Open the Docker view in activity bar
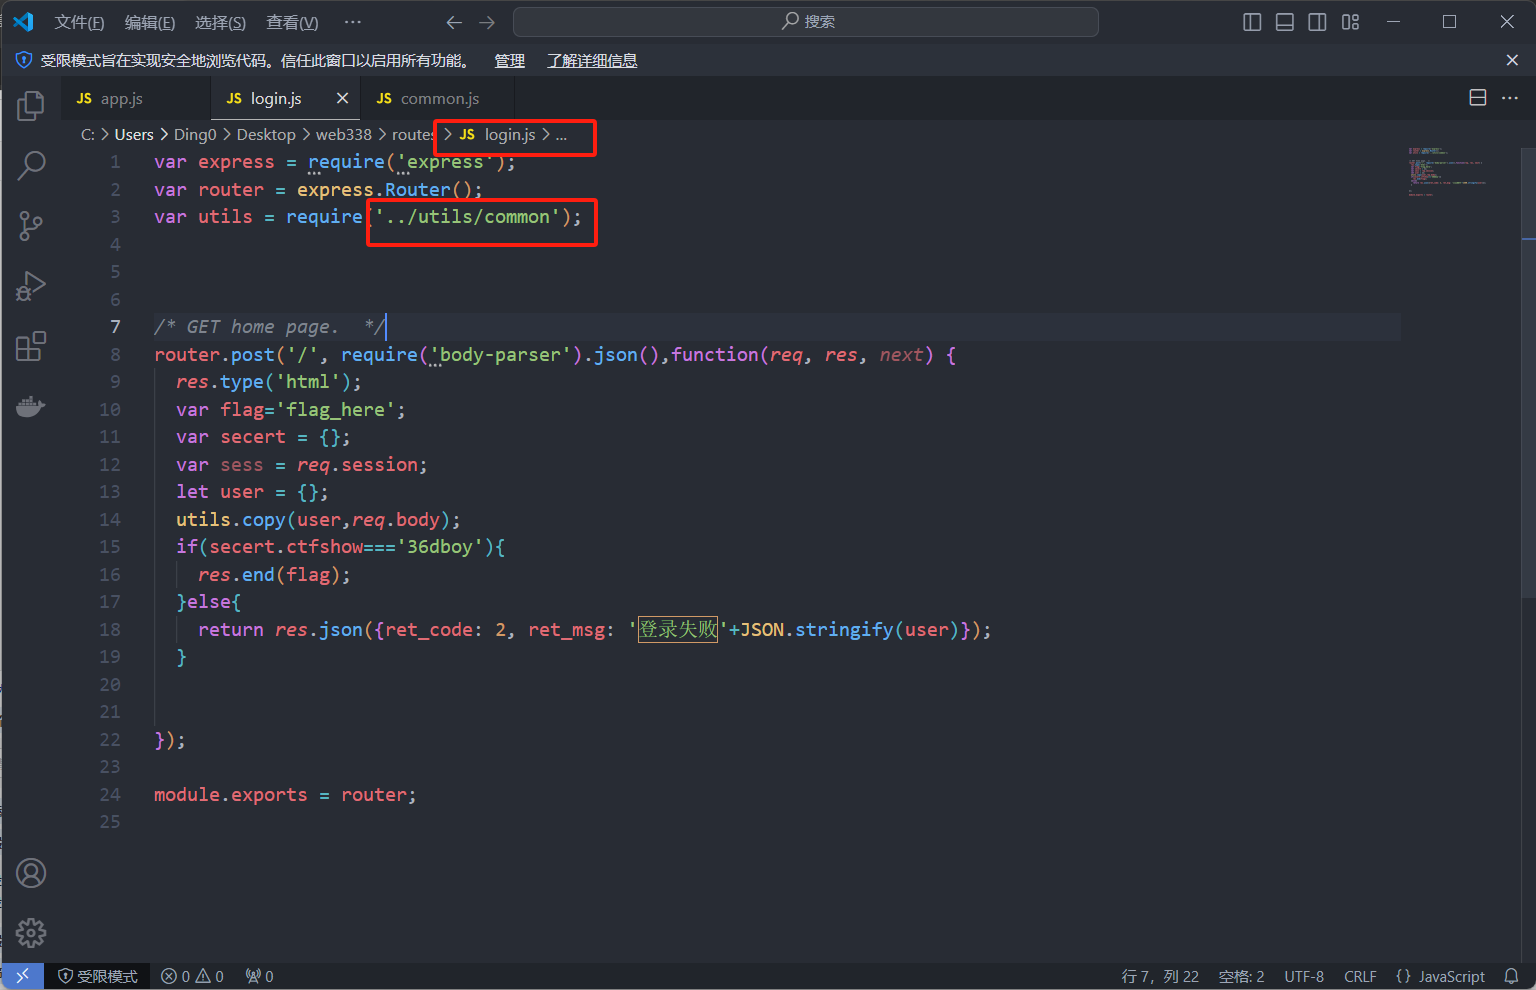The image size is (1536, 990). tap(31, 406)
